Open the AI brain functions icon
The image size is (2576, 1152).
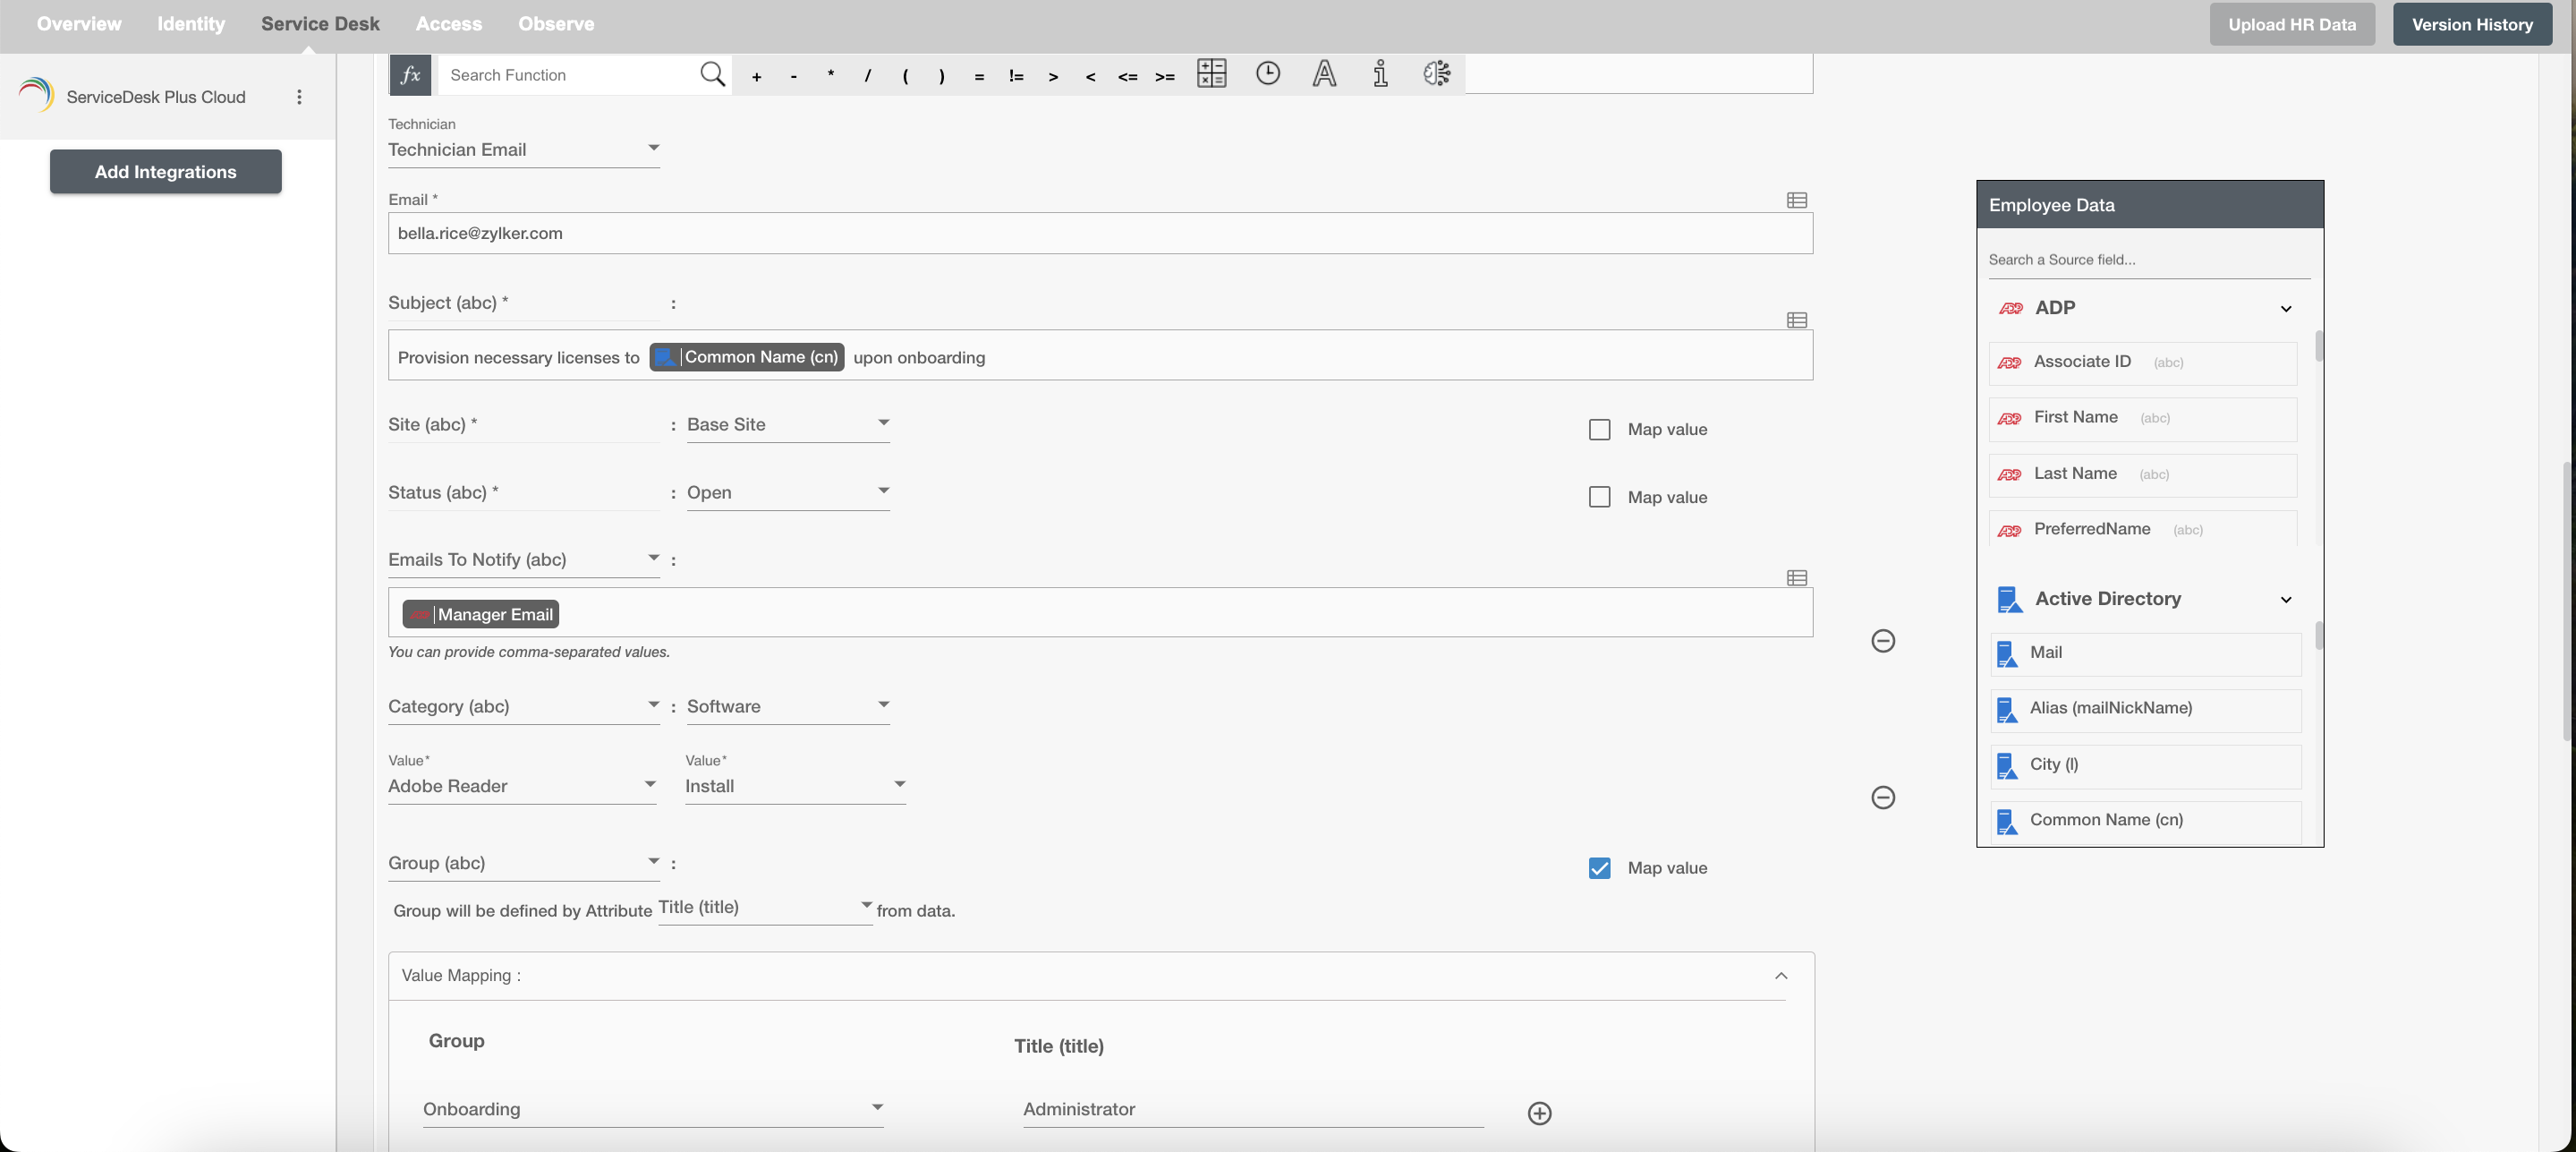[x=1437, y=74]
